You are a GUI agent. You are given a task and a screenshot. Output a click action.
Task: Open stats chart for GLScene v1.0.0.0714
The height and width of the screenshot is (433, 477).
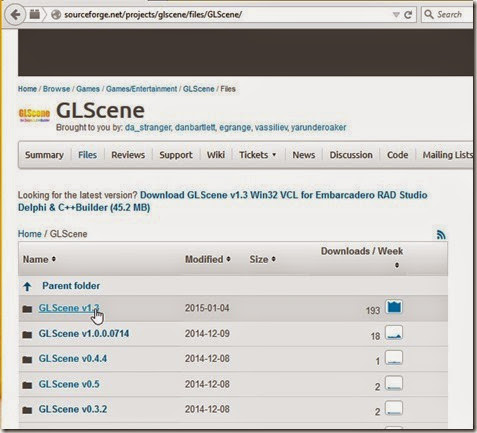click(x=394, y=333)
